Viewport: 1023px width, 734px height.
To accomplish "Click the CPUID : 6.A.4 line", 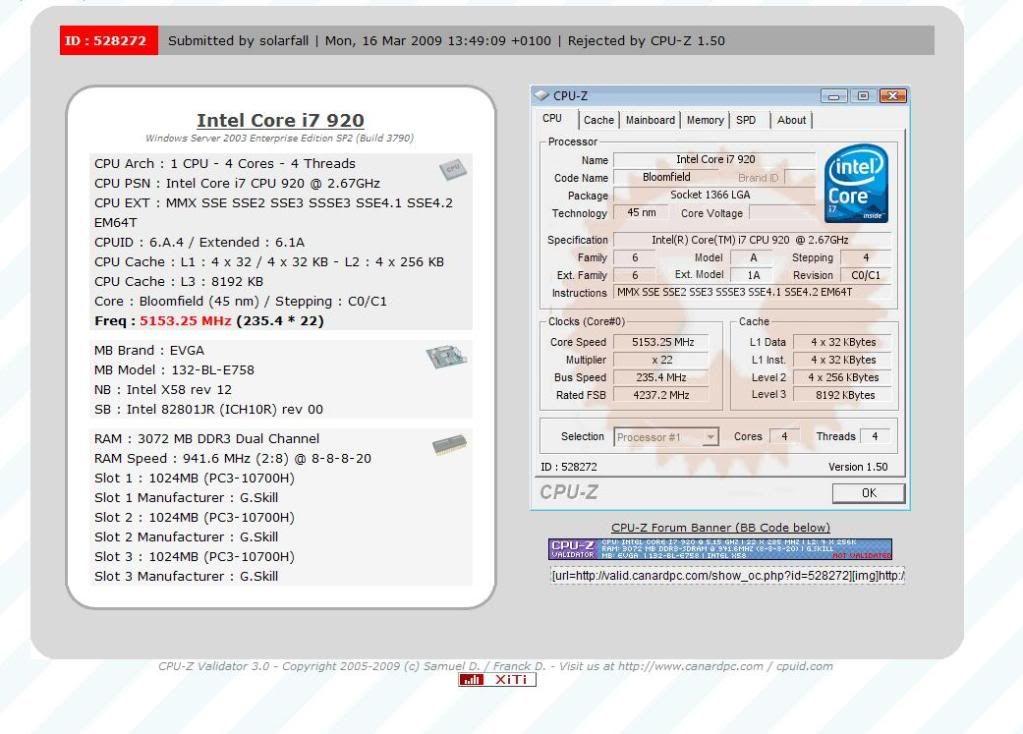I will [x=200, y=242].
